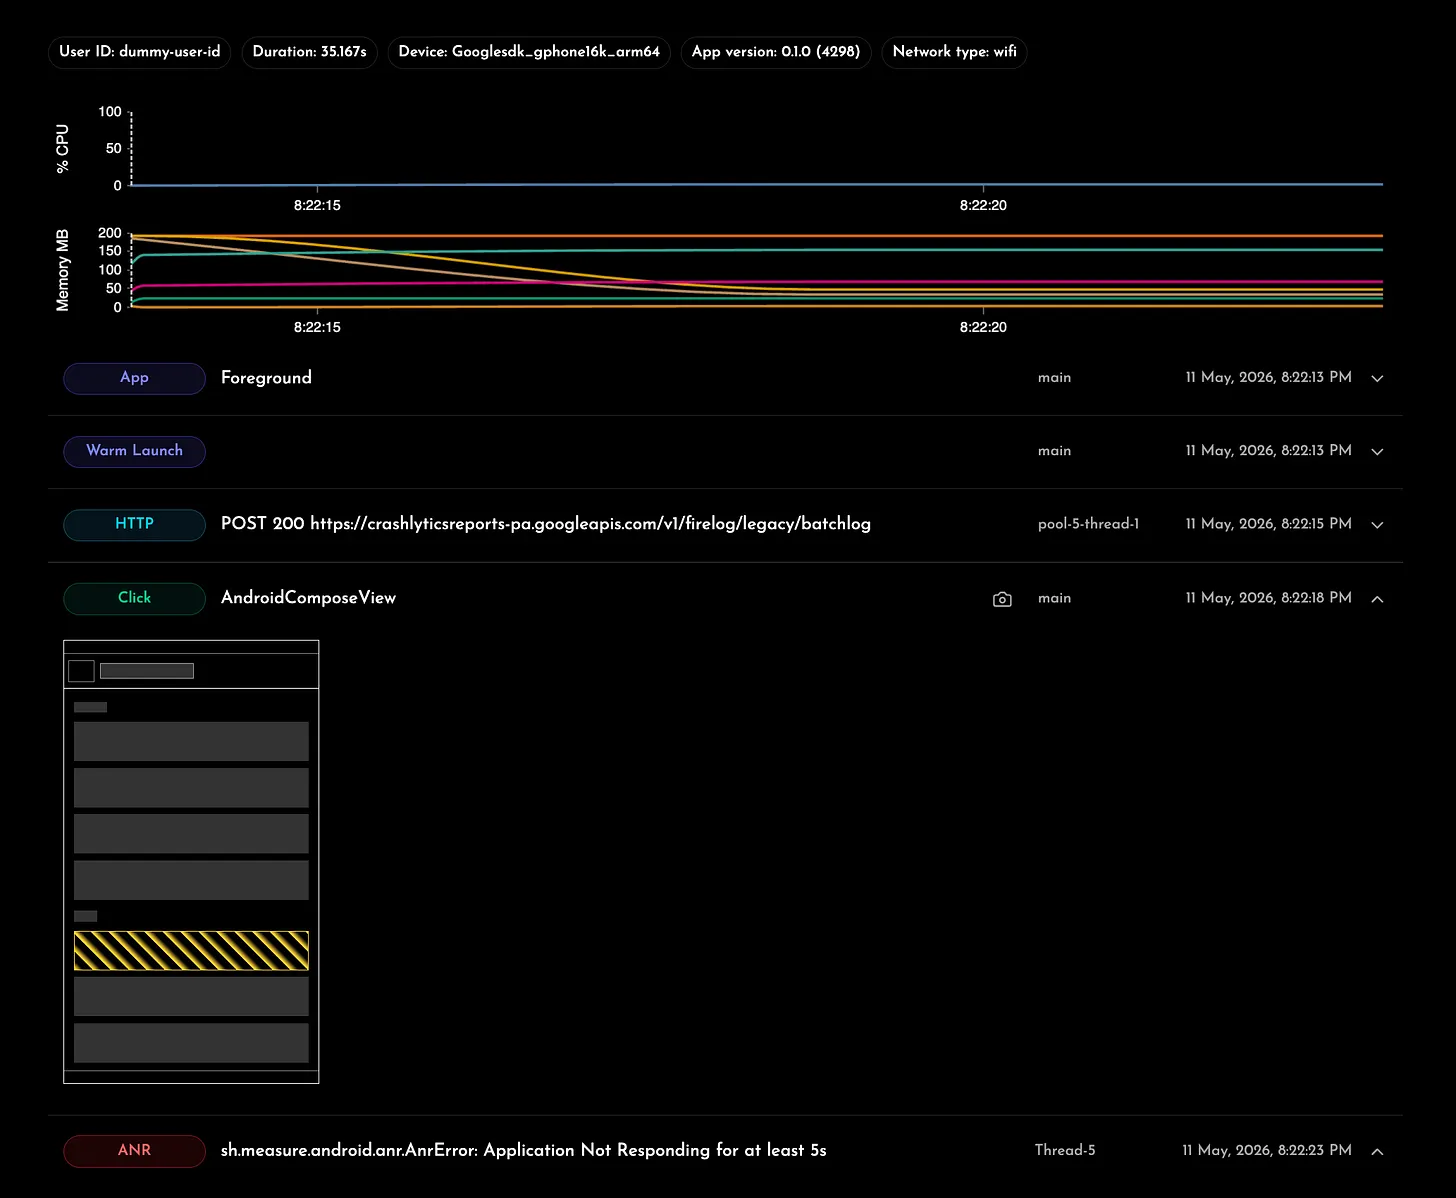Select the Warm Launch badge
Viewport: 1456px width, 1198px height.
[x=134, y=451]
